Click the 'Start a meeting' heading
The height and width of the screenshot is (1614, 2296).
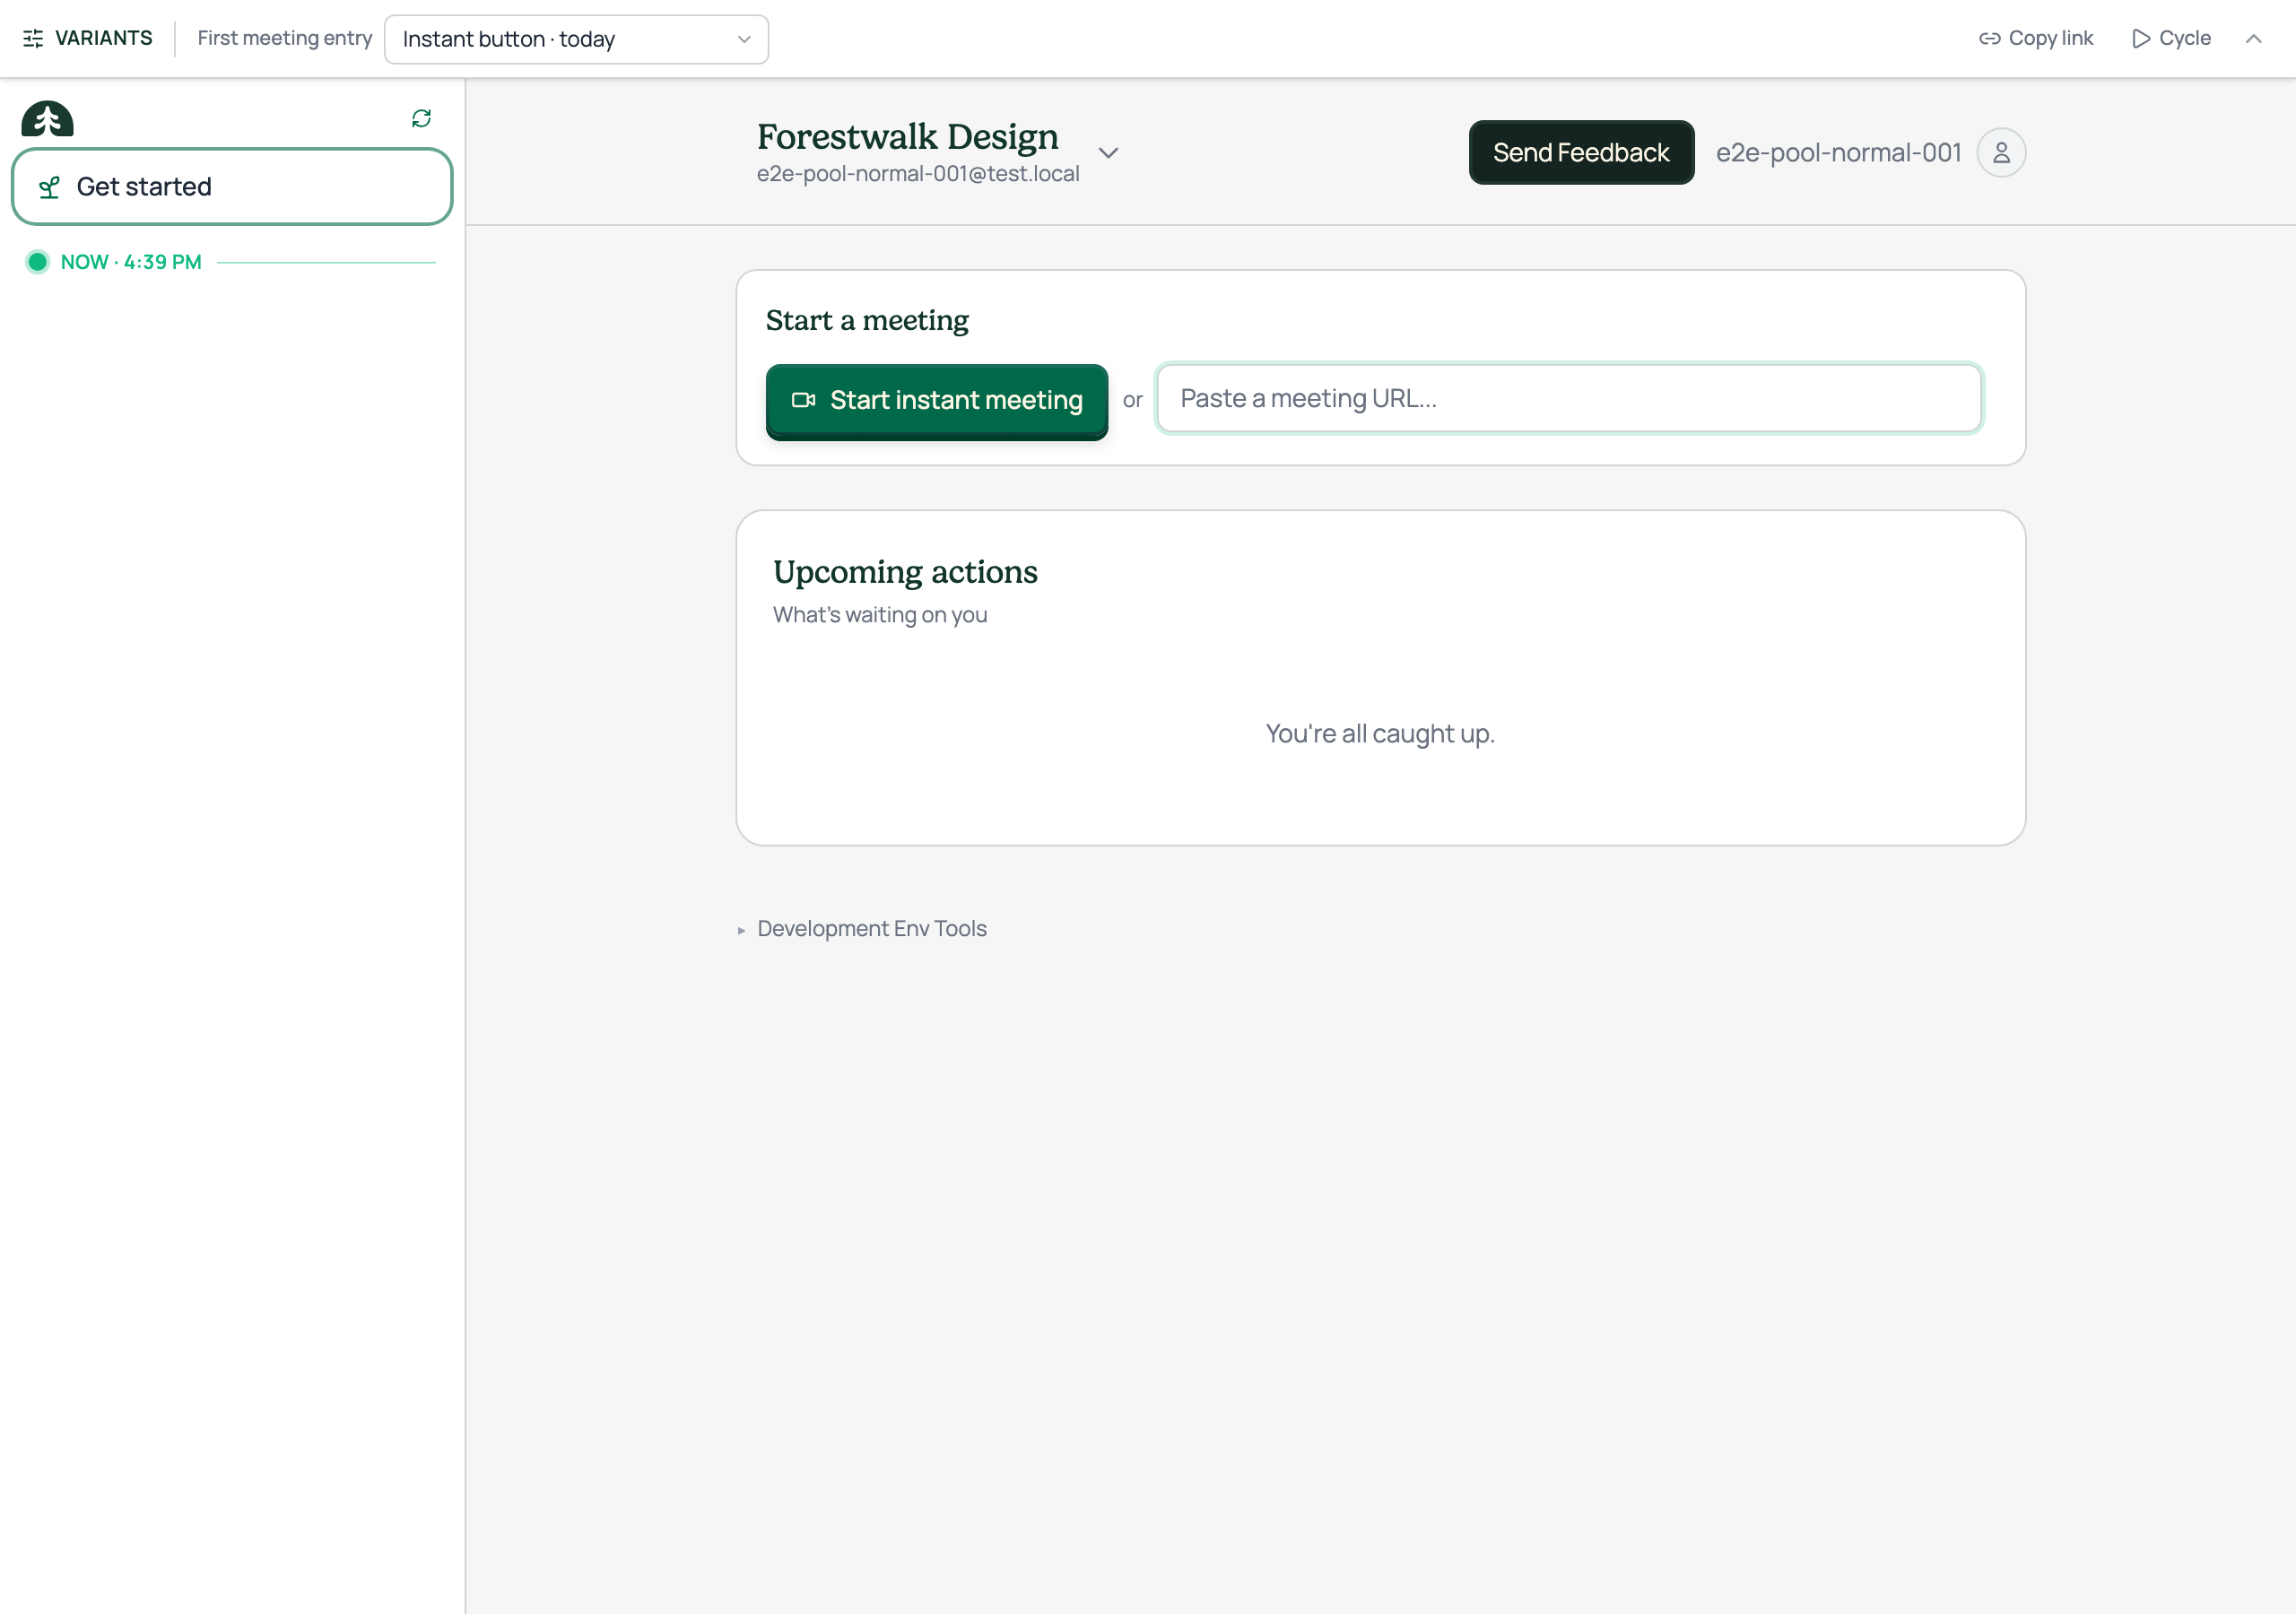coord(867,320)
